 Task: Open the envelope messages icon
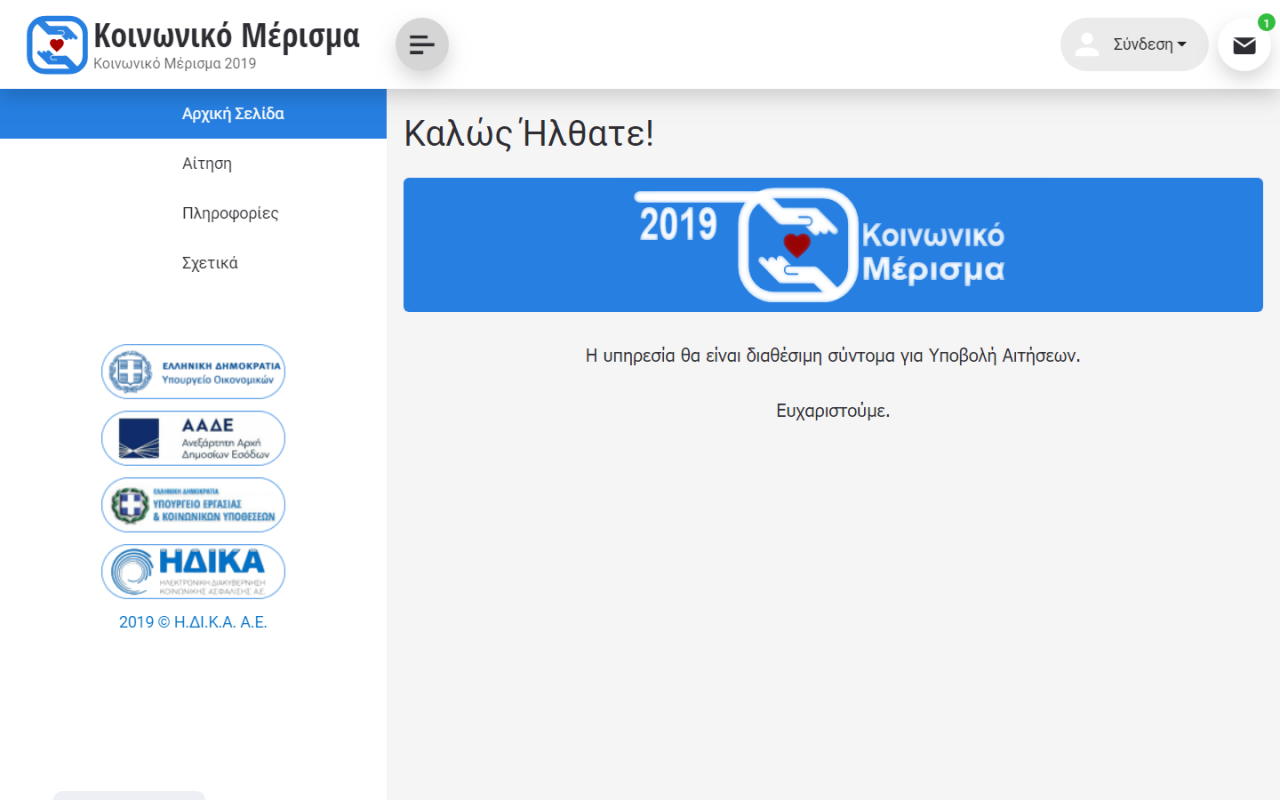tap(1244, 45)
